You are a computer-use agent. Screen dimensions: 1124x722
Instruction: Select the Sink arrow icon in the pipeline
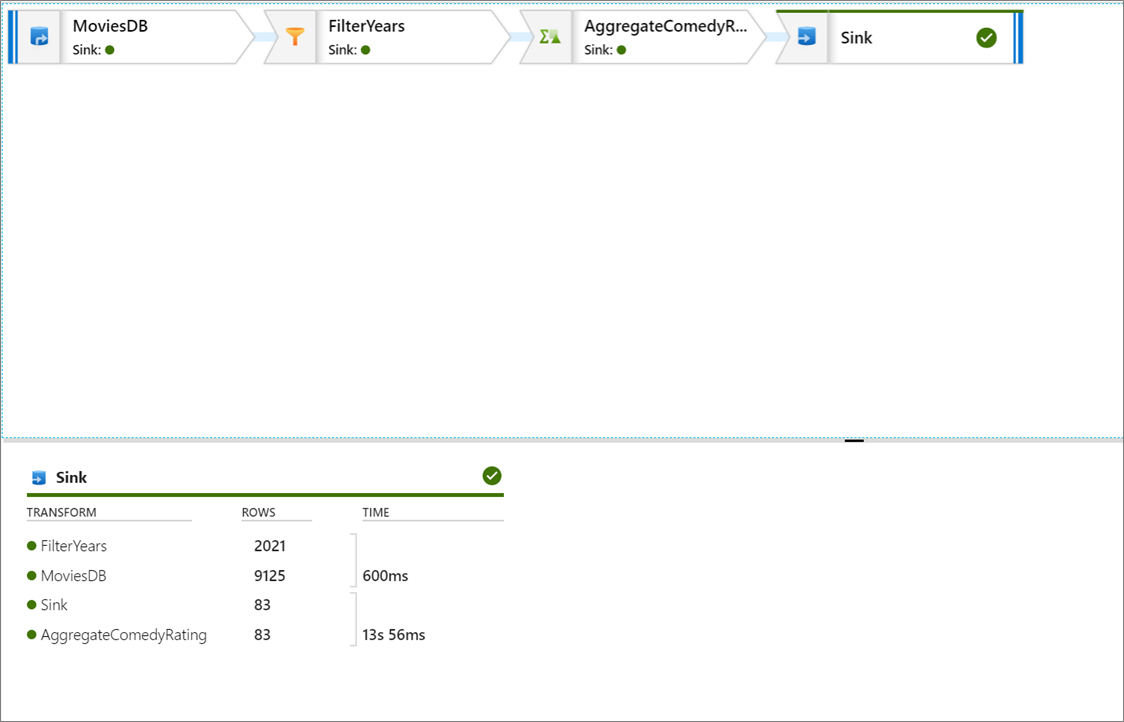click(805, 37)
